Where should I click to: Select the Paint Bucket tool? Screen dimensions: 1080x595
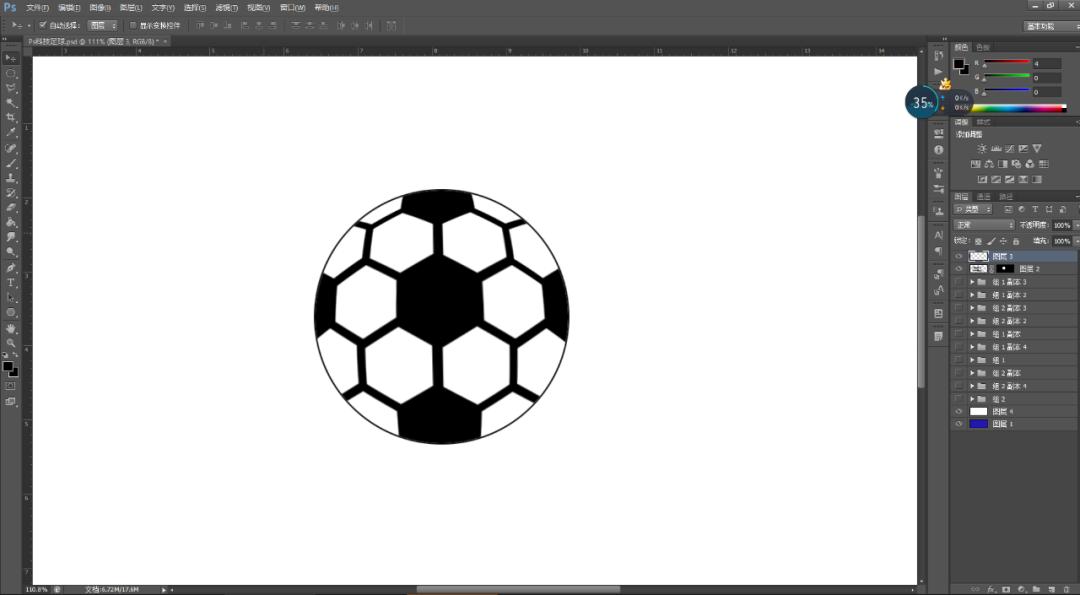point(10,222)
